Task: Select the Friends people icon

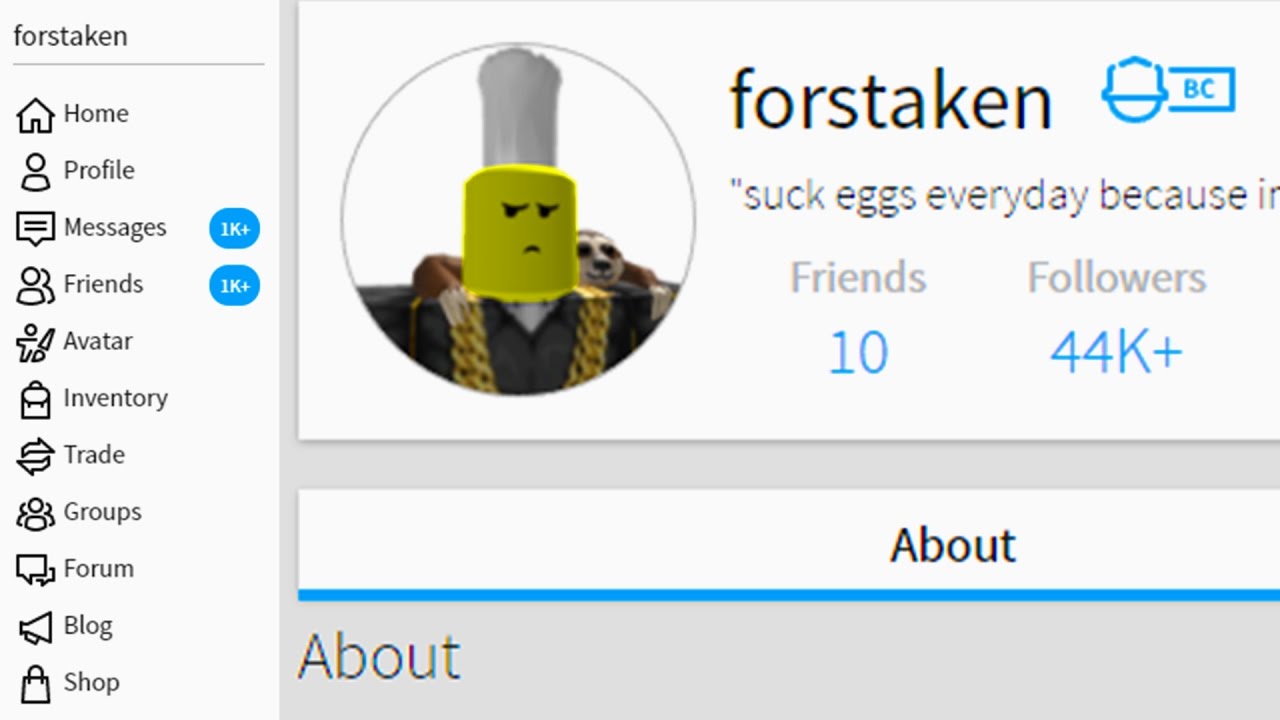Action: click(x=35, y=285)
